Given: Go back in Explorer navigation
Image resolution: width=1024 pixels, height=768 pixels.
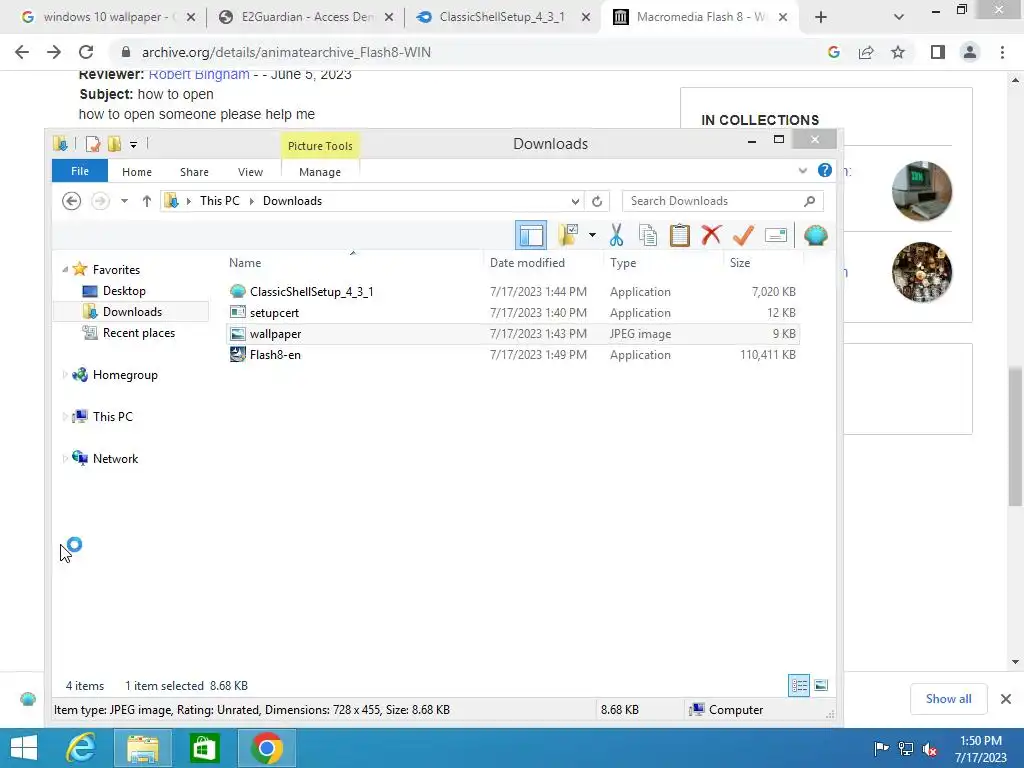Looking at the screenshot, I should (72, 200).
